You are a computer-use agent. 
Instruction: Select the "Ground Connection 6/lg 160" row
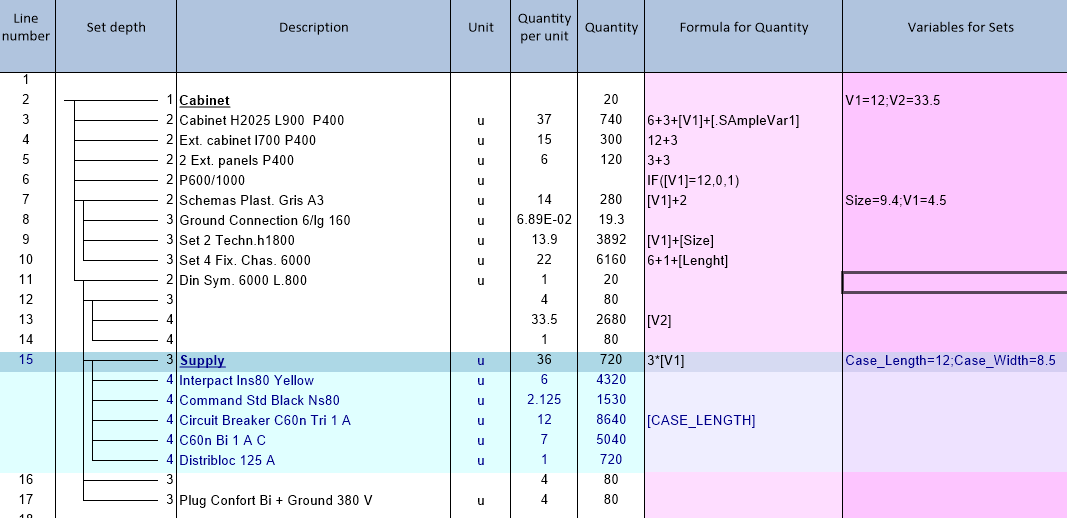[265, 220]
